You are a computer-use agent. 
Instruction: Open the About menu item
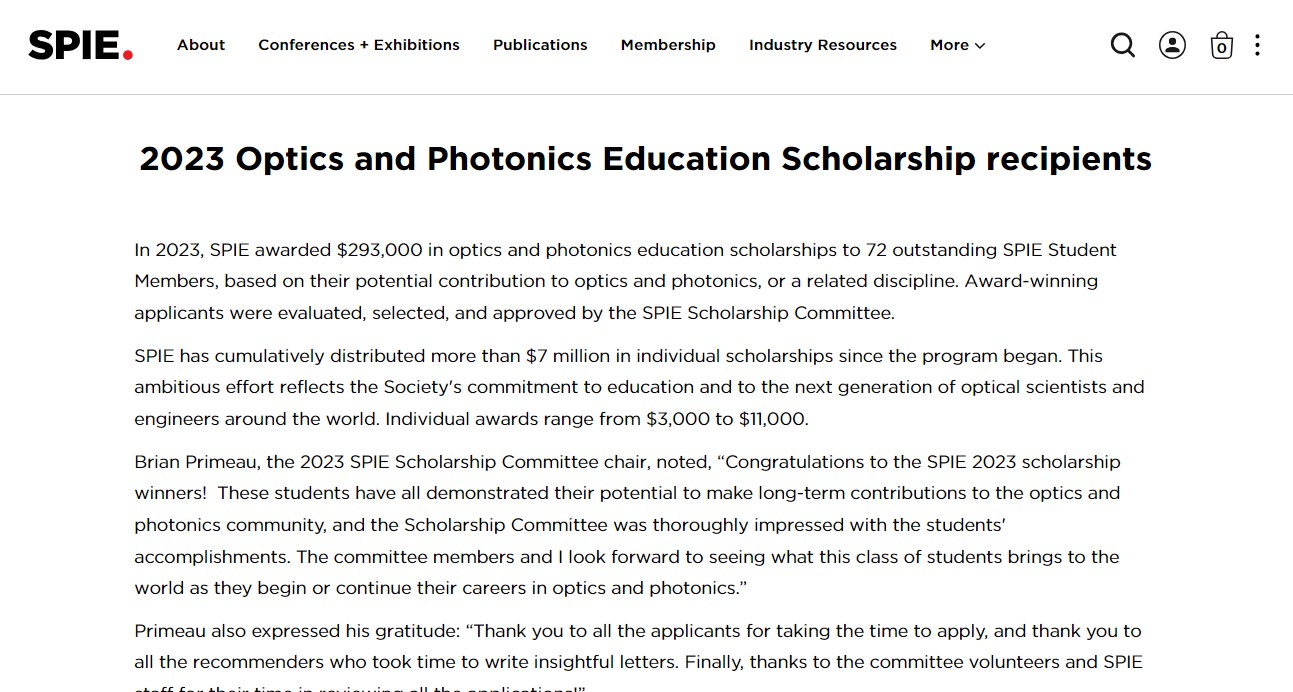pos(201,45)
